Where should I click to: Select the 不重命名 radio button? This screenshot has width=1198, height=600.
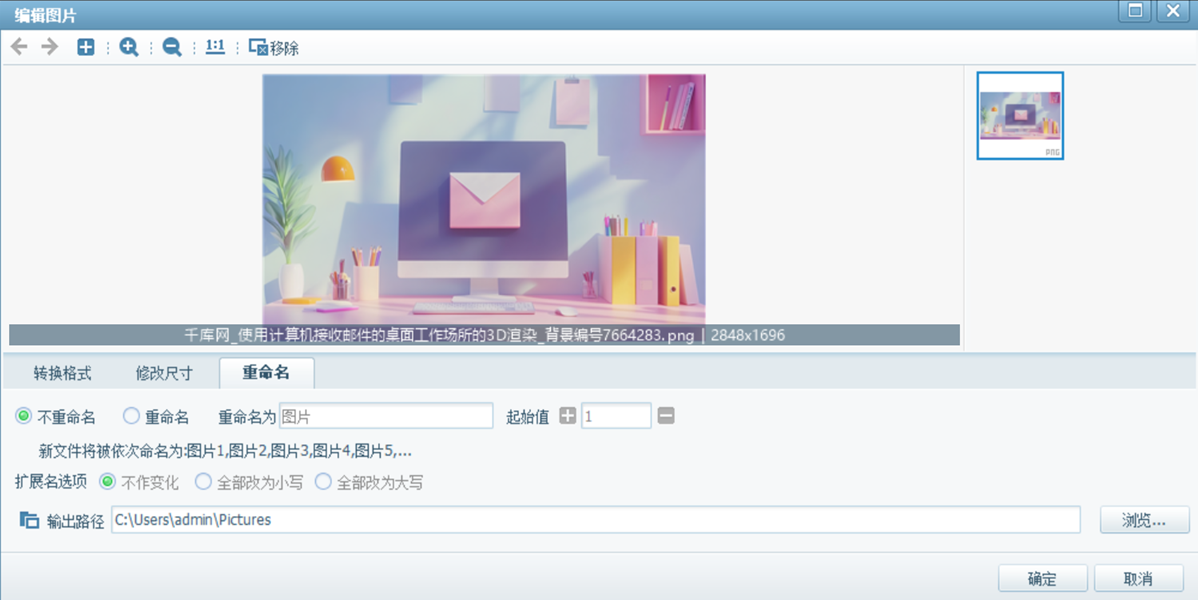24,416
